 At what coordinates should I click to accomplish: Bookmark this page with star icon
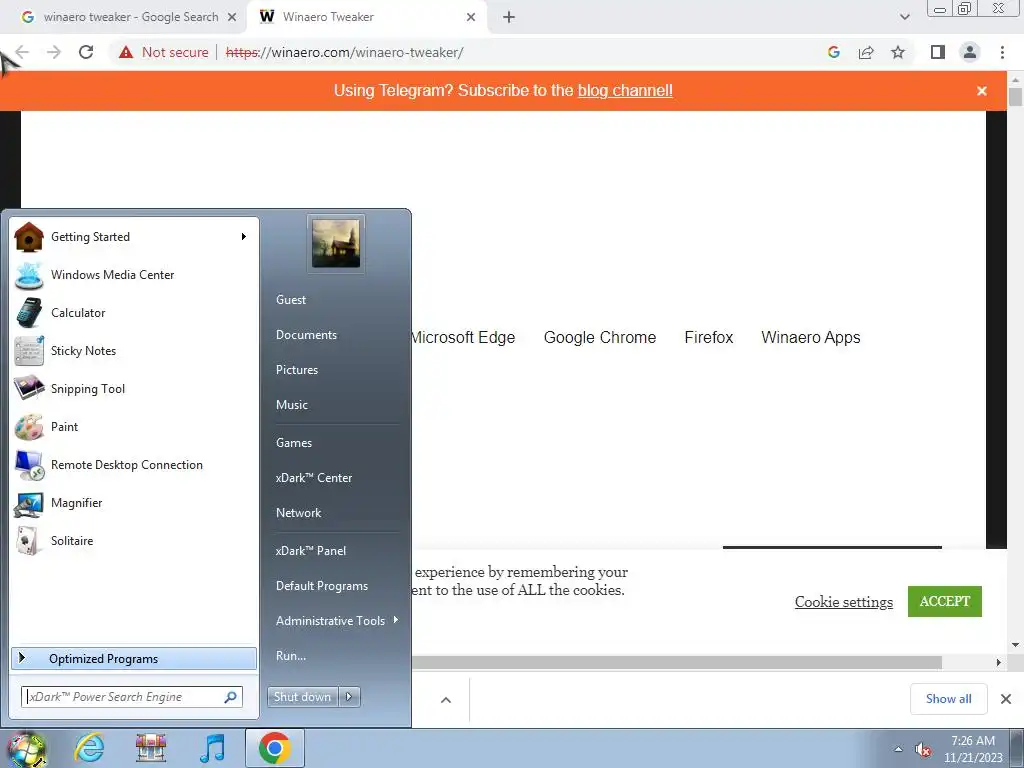[898, 52]
